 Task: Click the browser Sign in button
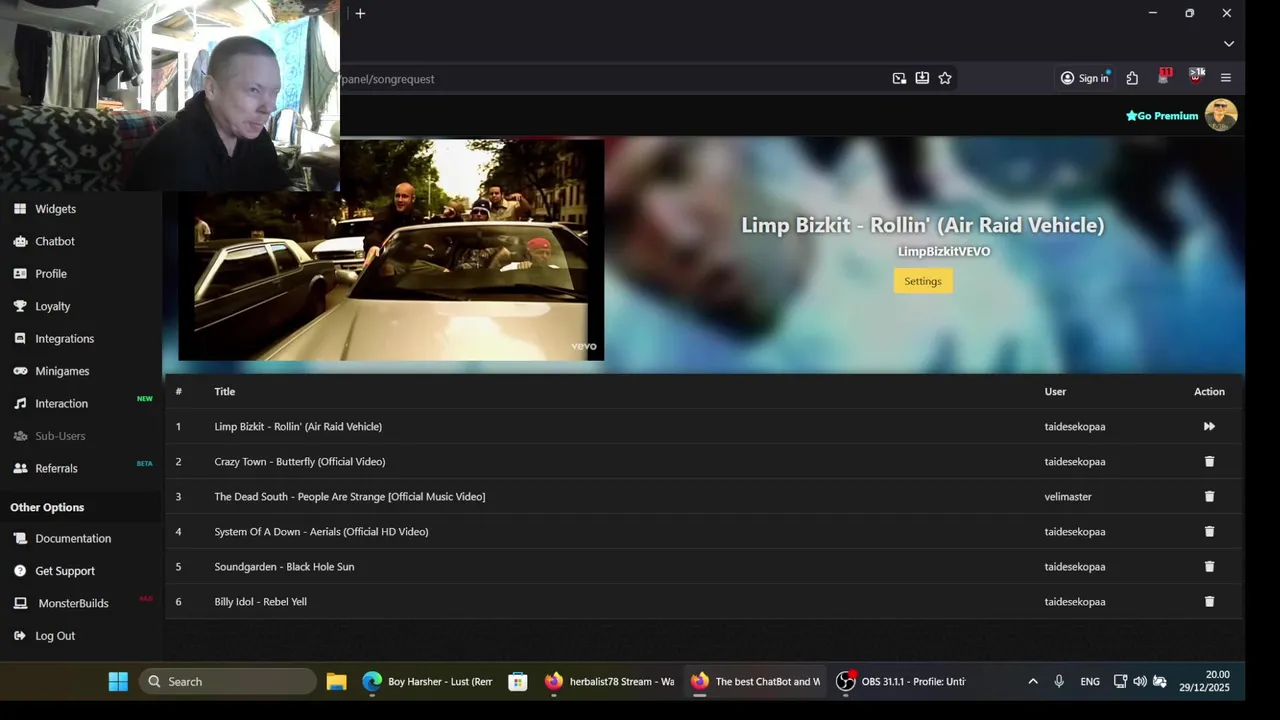coord(1085,78)
